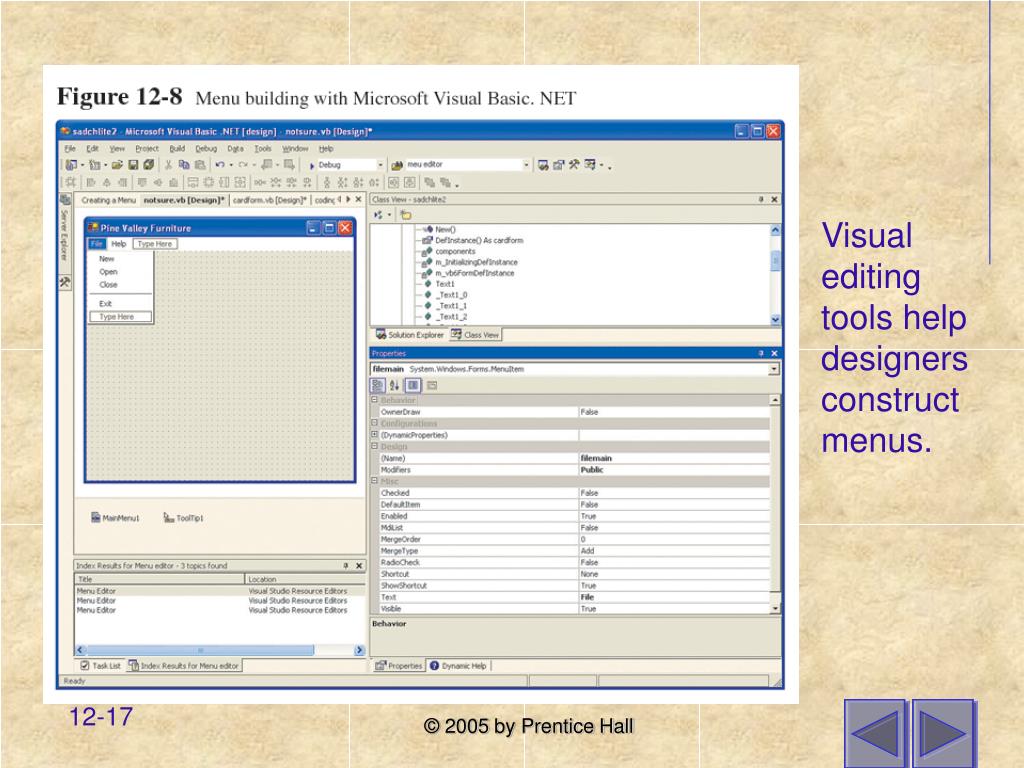Select the MainMenu1 component icon
The width and height of the screenshot is (1024, 768).
(x=96, y=518)
